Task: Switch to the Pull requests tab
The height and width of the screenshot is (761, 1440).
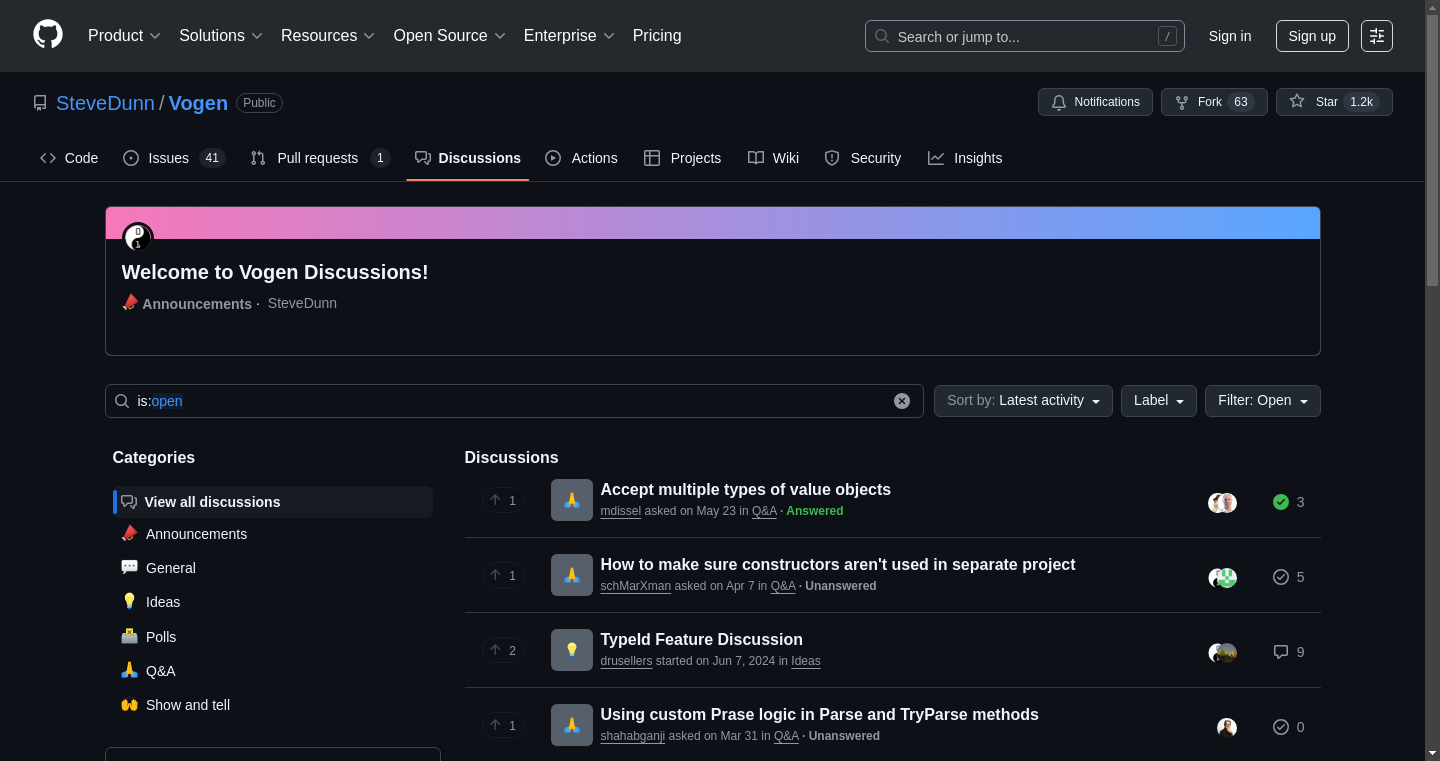Action: point(320,158)
